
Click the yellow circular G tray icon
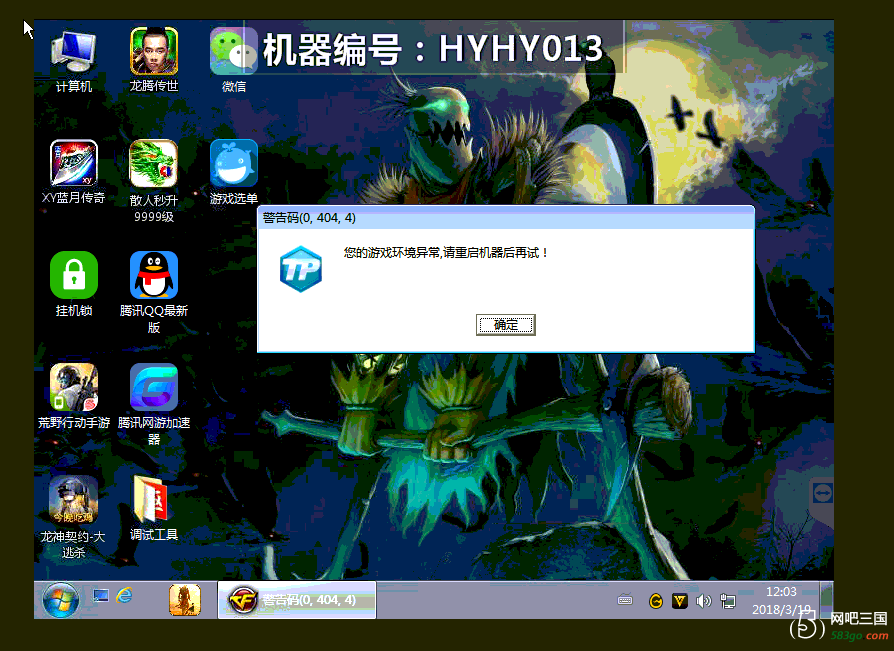click(656, 601)
